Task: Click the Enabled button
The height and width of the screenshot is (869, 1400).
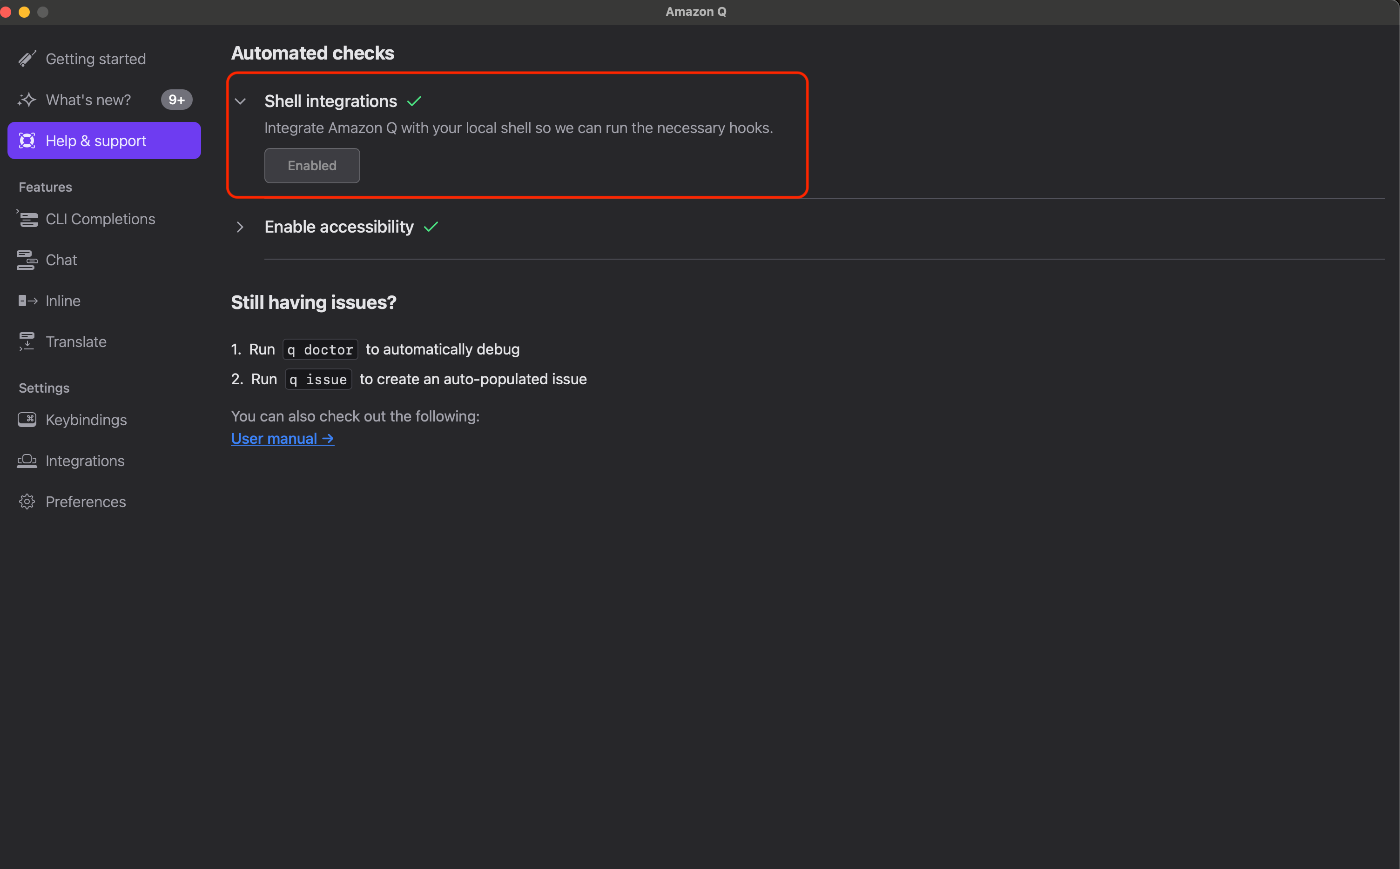Action: [312, 166]
